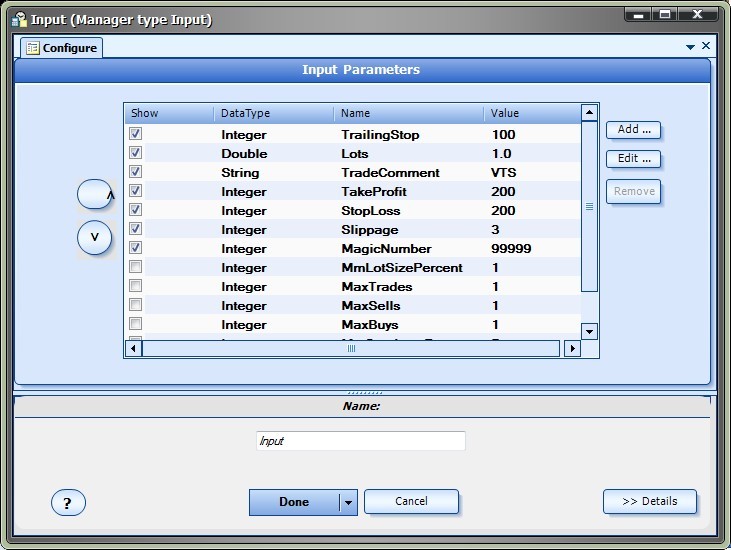
Task: Select the Lots name cell
Action: point(355,154)
